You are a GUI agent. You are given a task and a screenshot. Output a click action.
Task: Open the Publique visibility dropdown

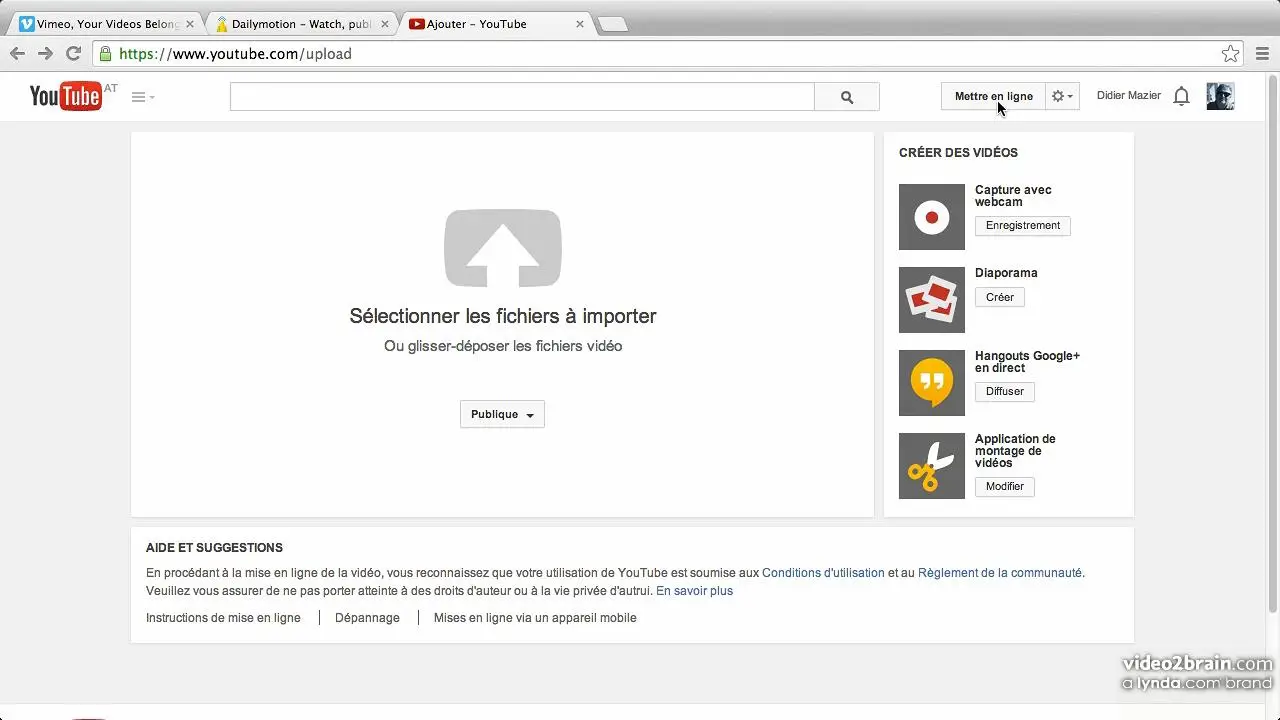point(502,414)
